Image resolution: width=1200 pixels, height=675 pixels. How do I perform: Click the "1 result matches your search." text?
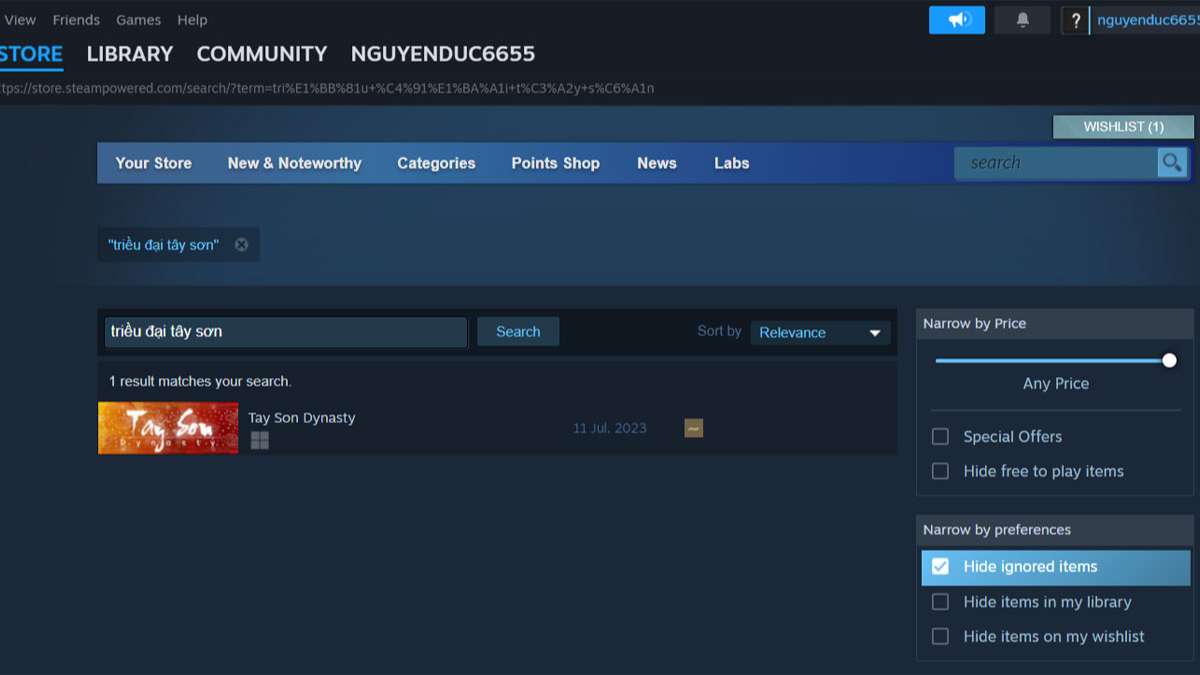coord(200,381)
